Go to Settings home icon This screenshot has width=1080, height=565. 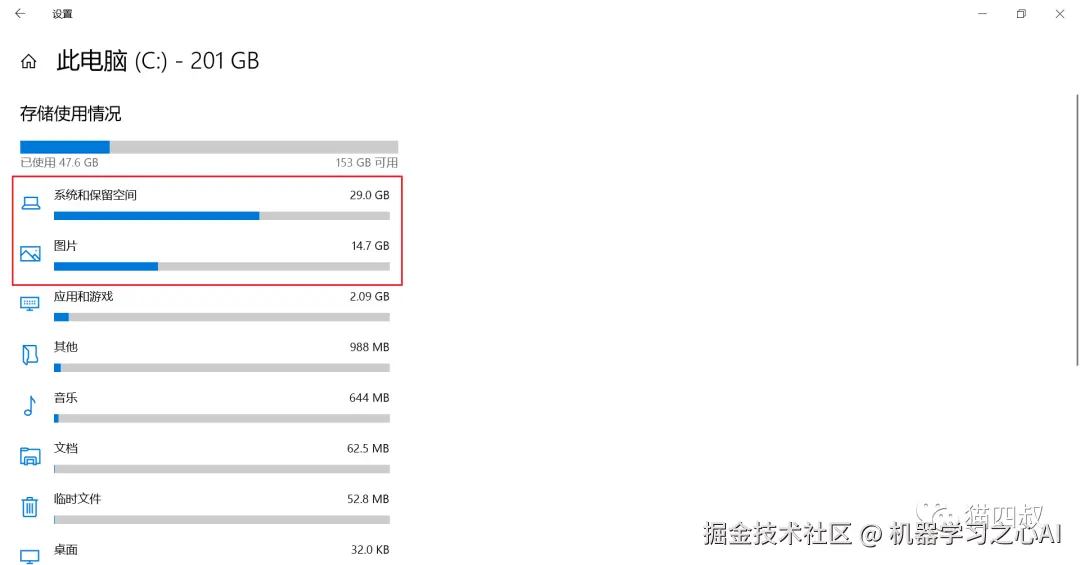pyautogui.click(x=29, y=62)
